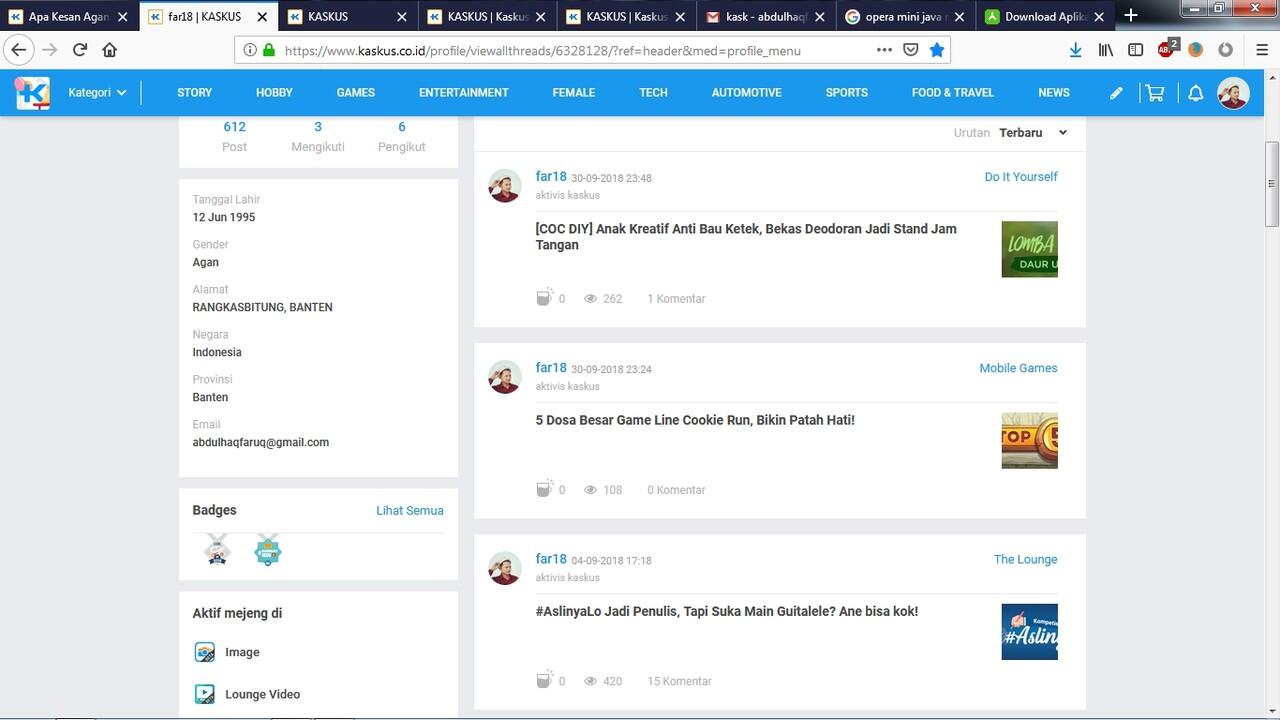Click the secure padlock site info icon
Viewport: 1280px width, 720px height.
268,50
